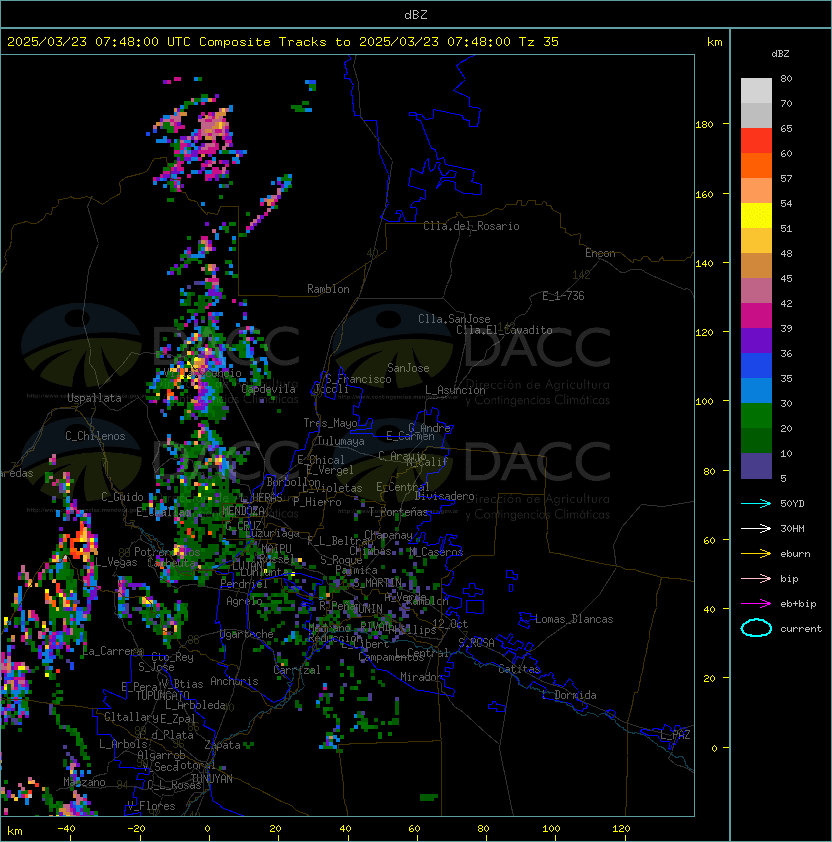Select the bottom slate-purple swatch near label 5
832x842 pixels.
756,466
